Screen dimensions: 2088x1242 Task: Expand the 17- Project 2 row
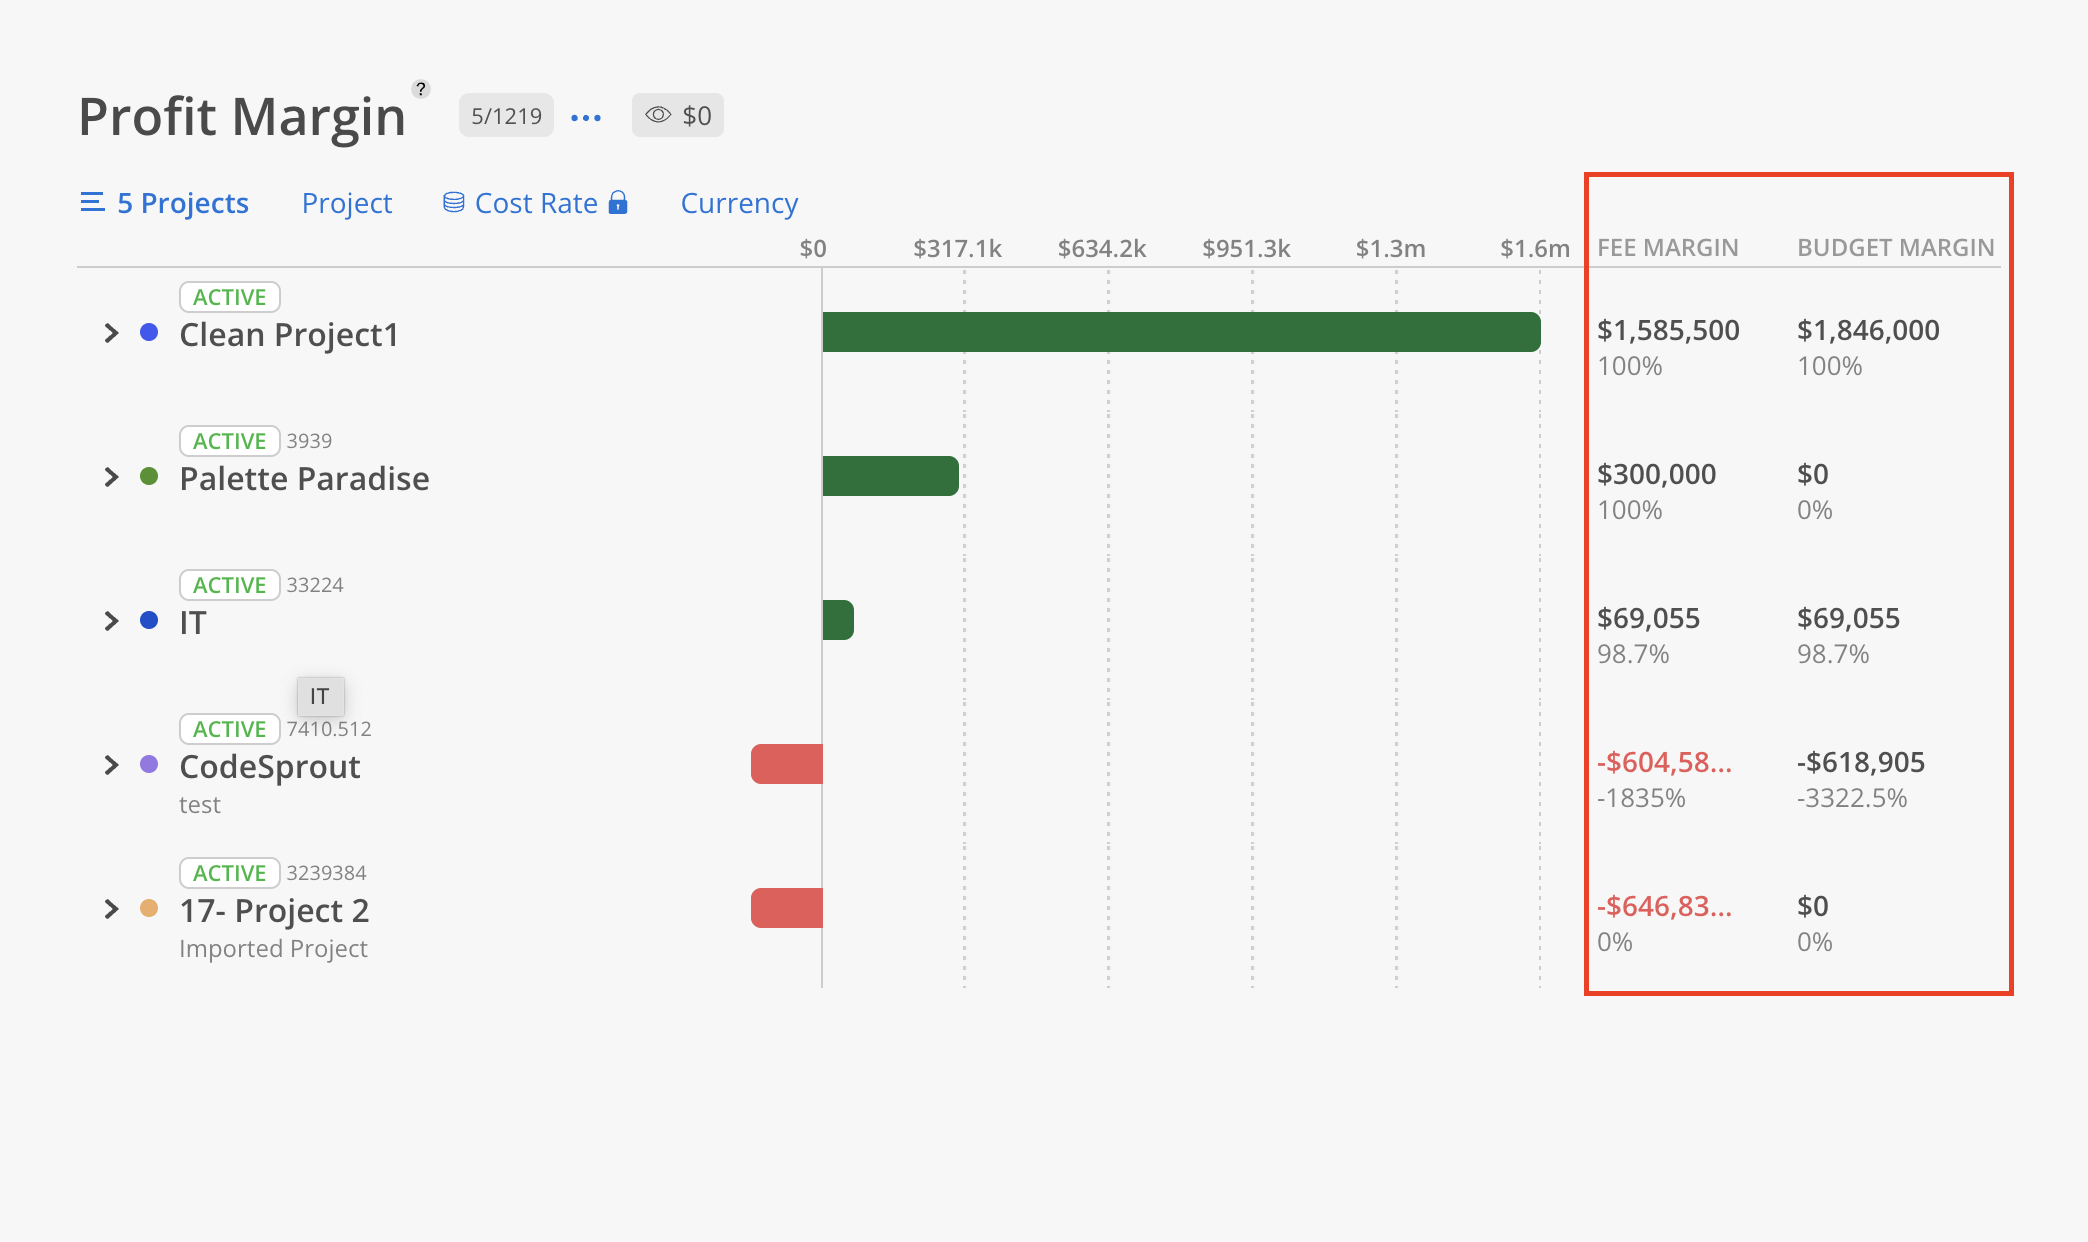[111, 909]
